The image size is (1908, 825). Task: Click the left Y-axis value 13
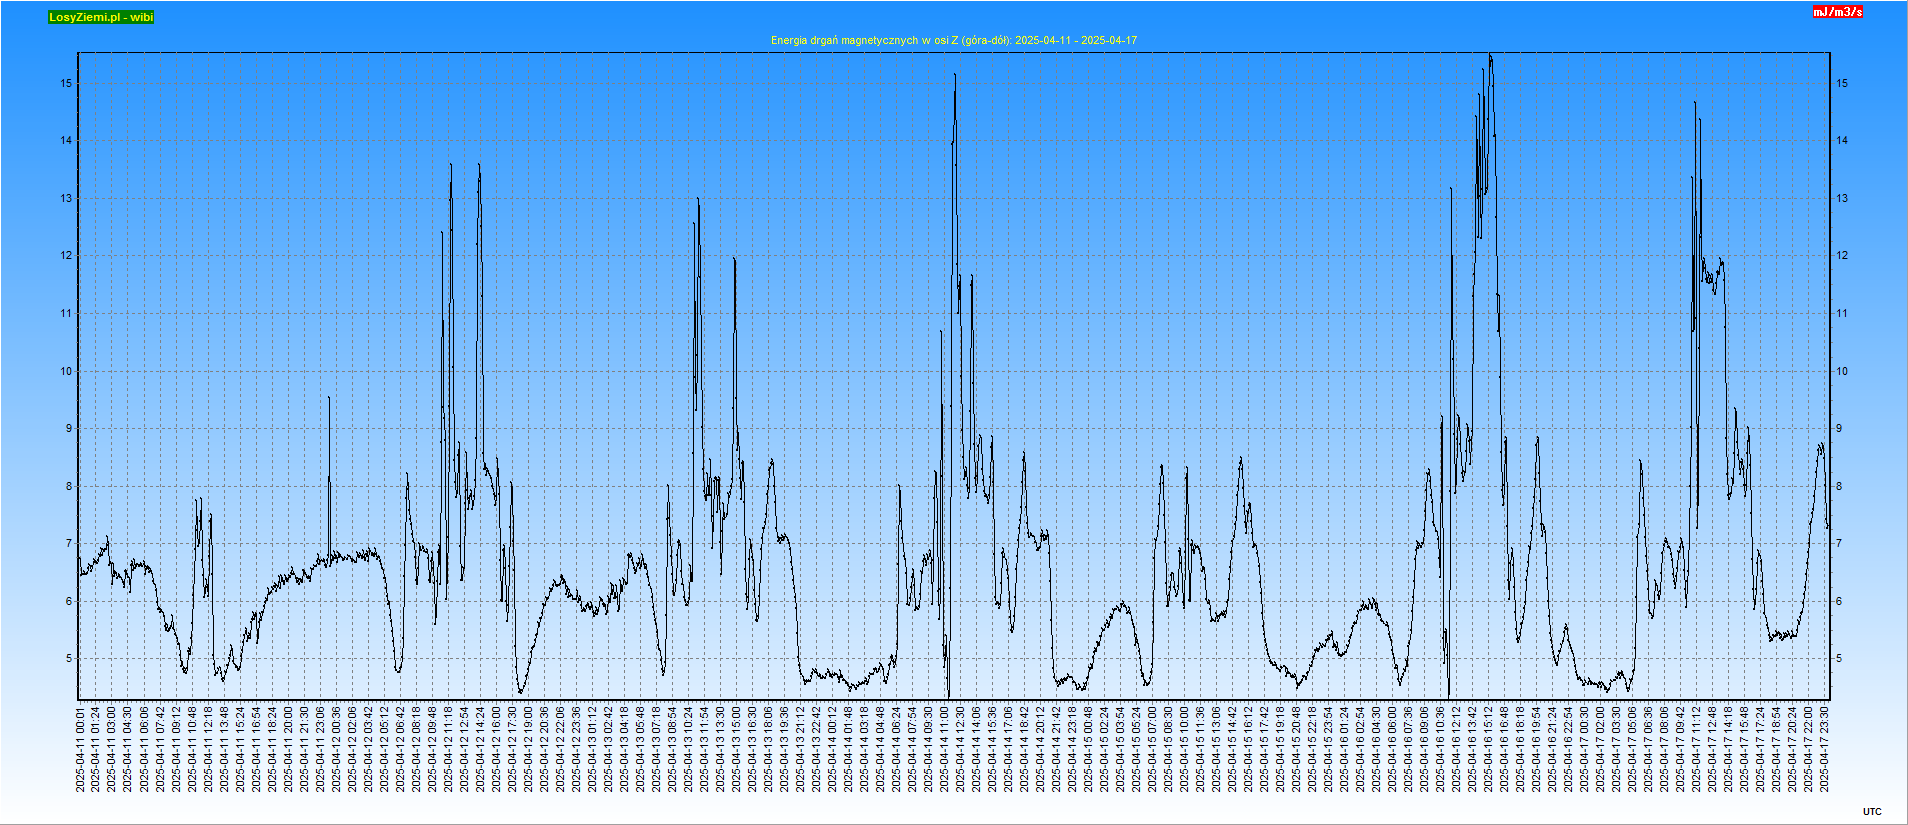click(67, 198)
